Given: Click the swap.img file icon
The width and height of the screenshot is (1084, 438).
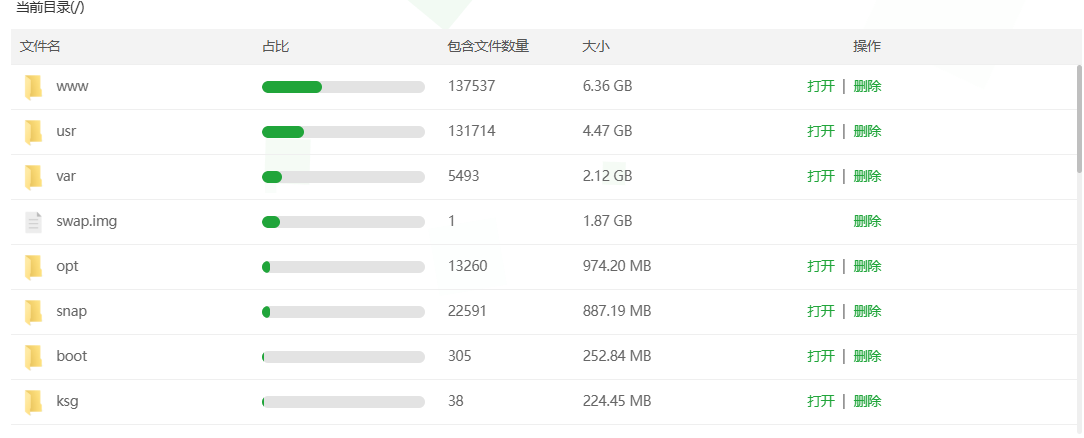Looking at the screenshot, I should pos(33,222).
